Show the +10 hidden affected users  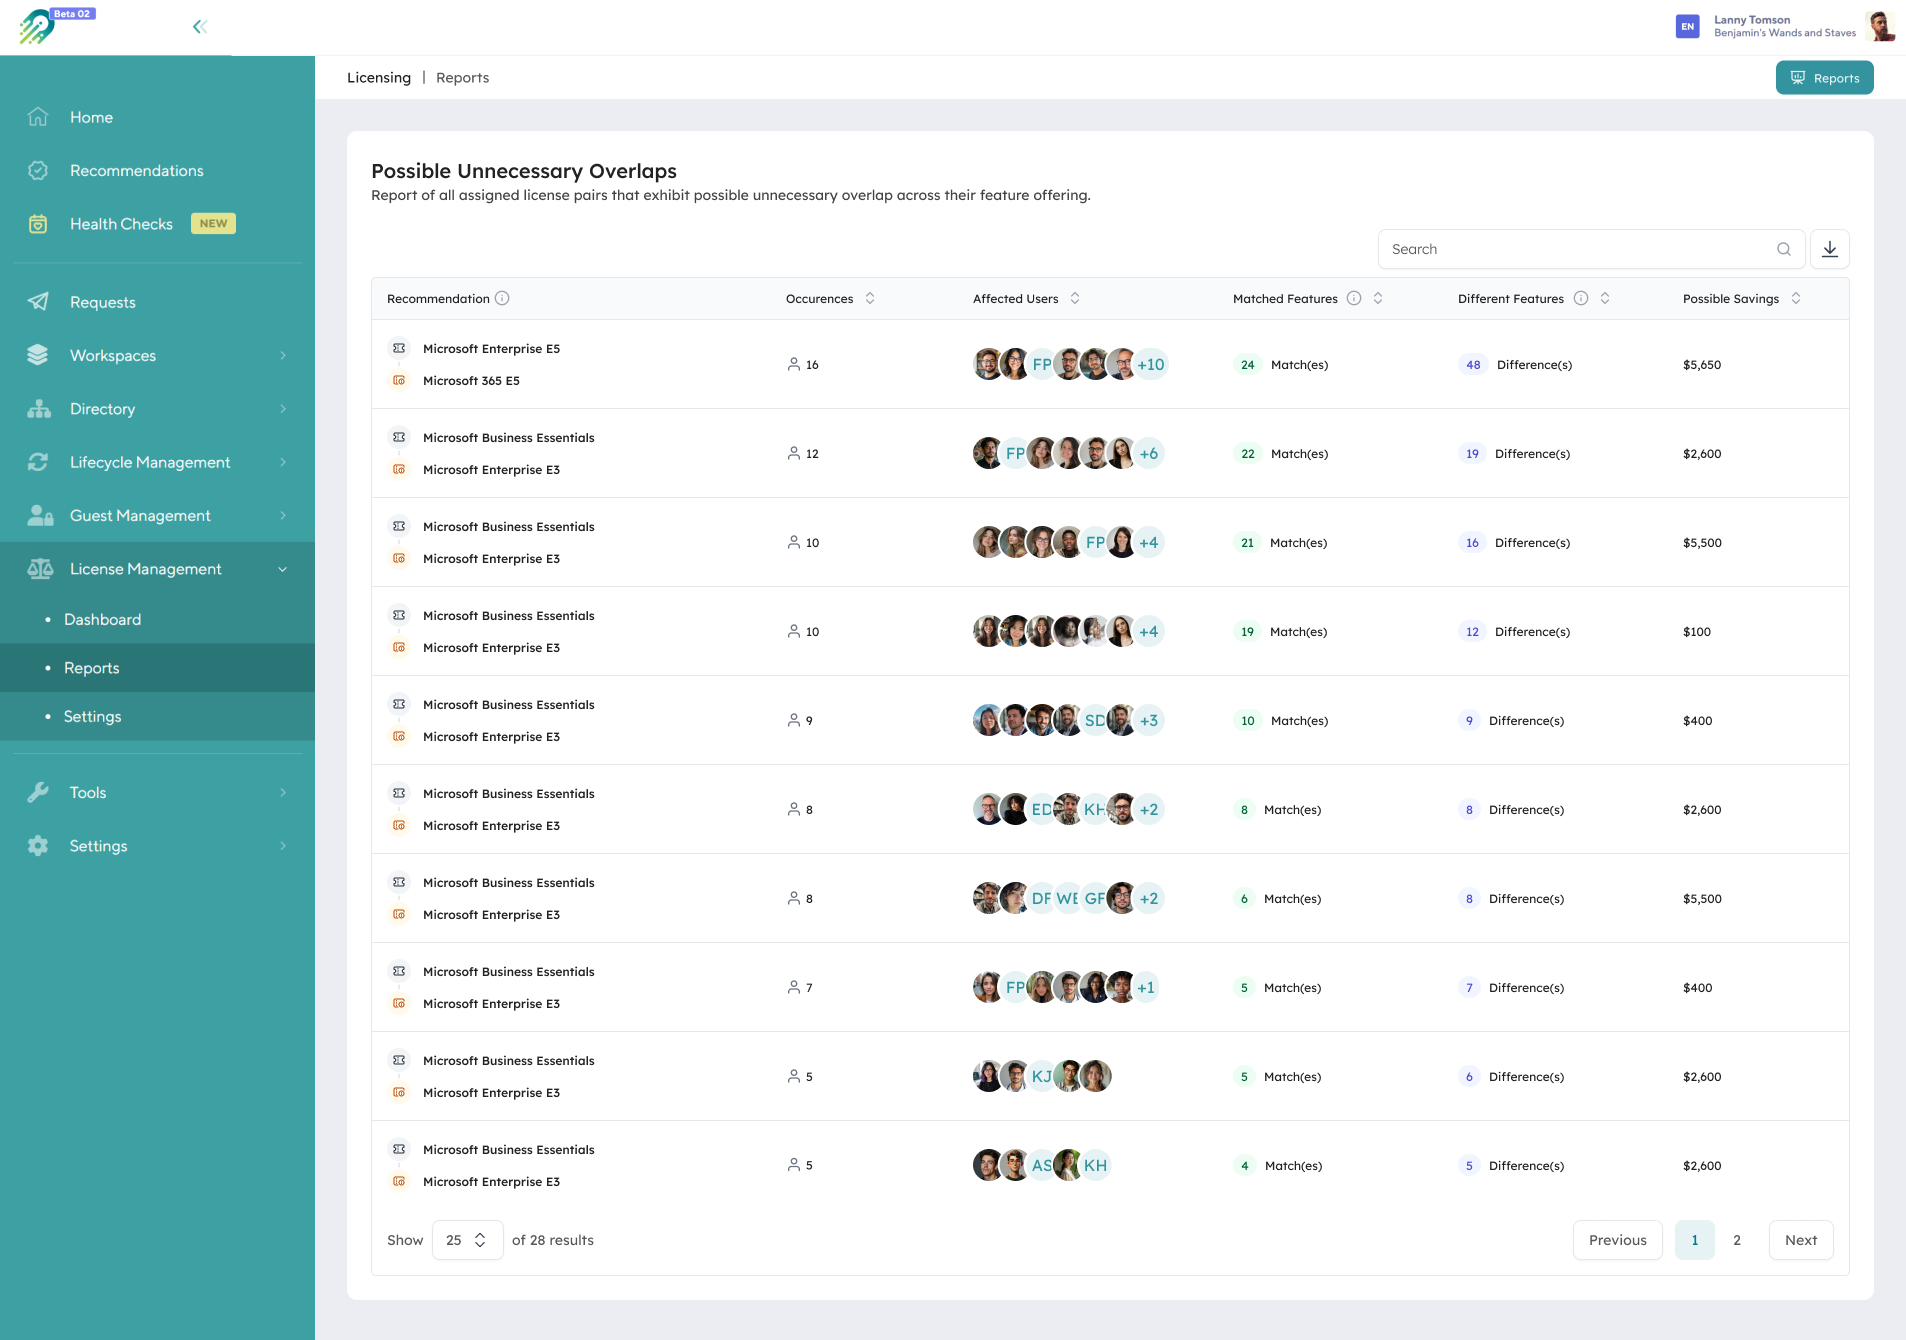click(x=1150, y=364)
